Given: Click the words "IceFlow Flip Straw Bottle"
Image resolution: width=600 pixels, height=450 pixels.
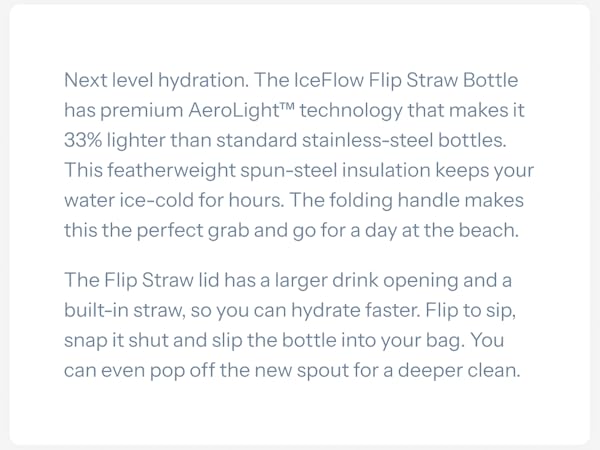Looking at the screenshot, I should [406, 80].
